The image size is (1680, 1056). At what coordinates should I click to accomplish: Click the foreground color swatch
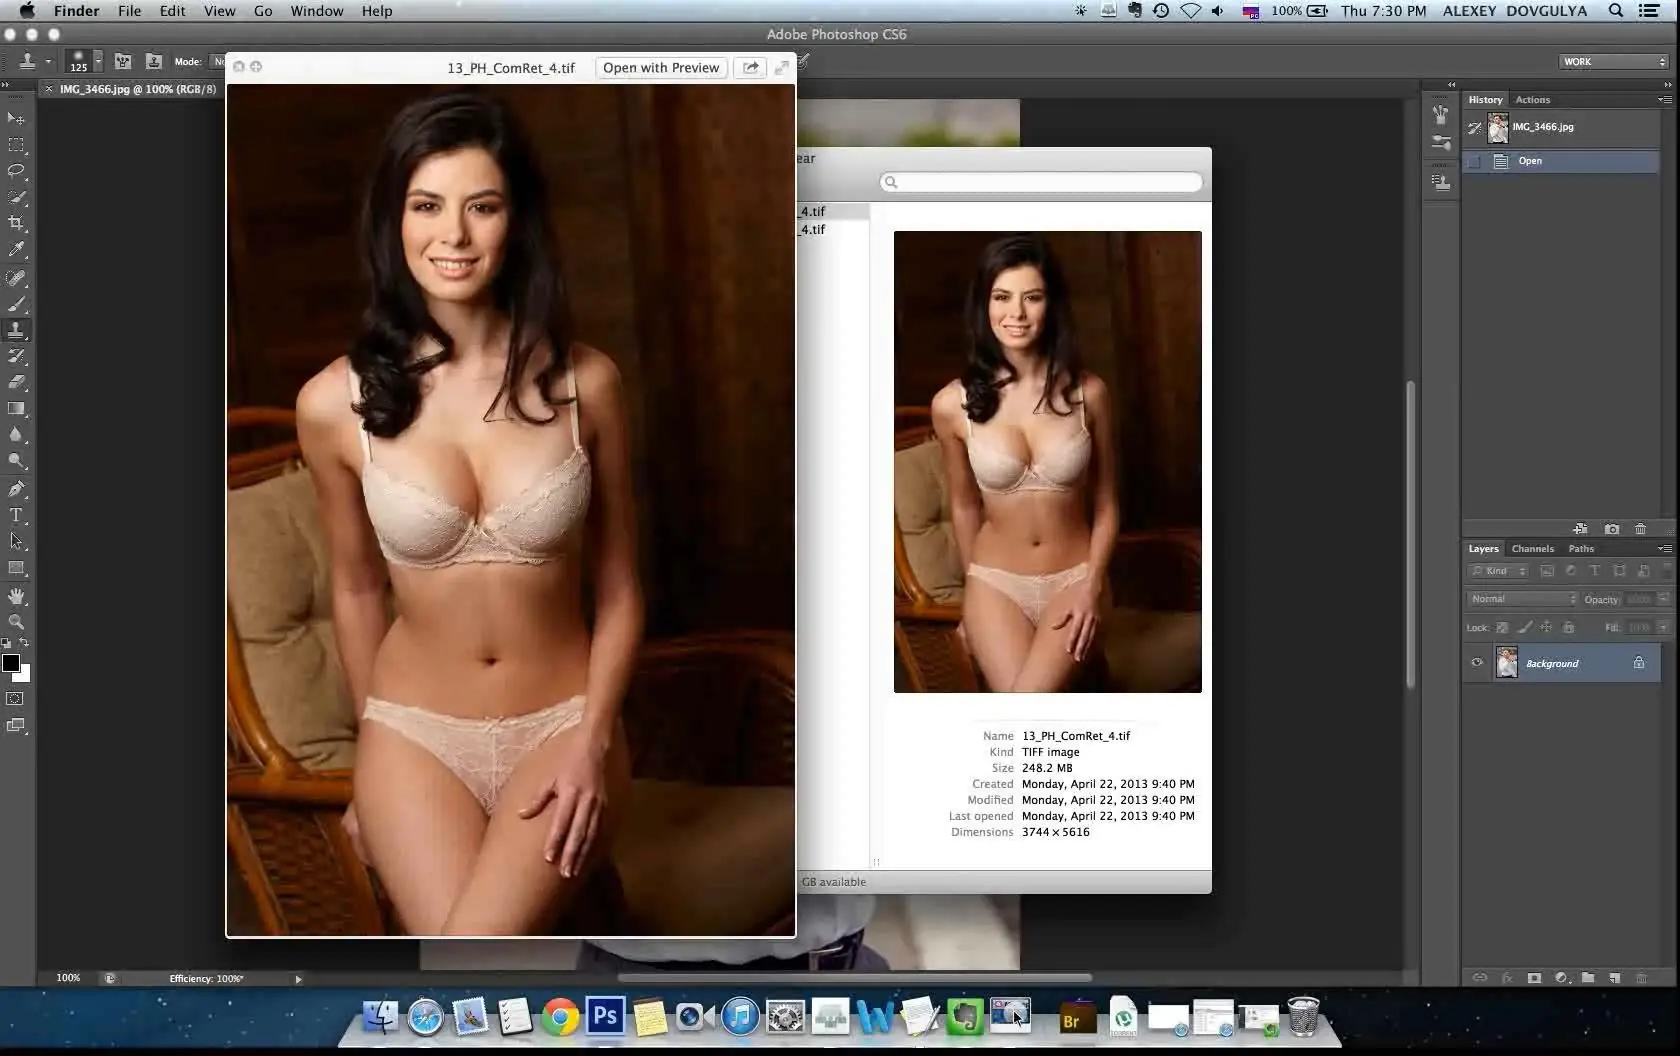pos(11,663)
